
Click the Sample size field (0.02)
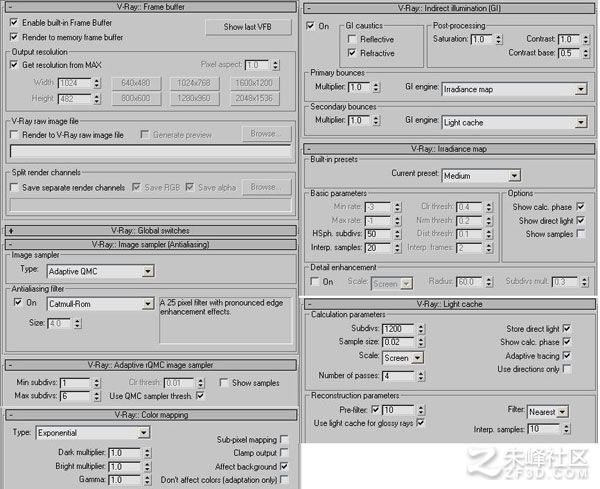[398, 342]
